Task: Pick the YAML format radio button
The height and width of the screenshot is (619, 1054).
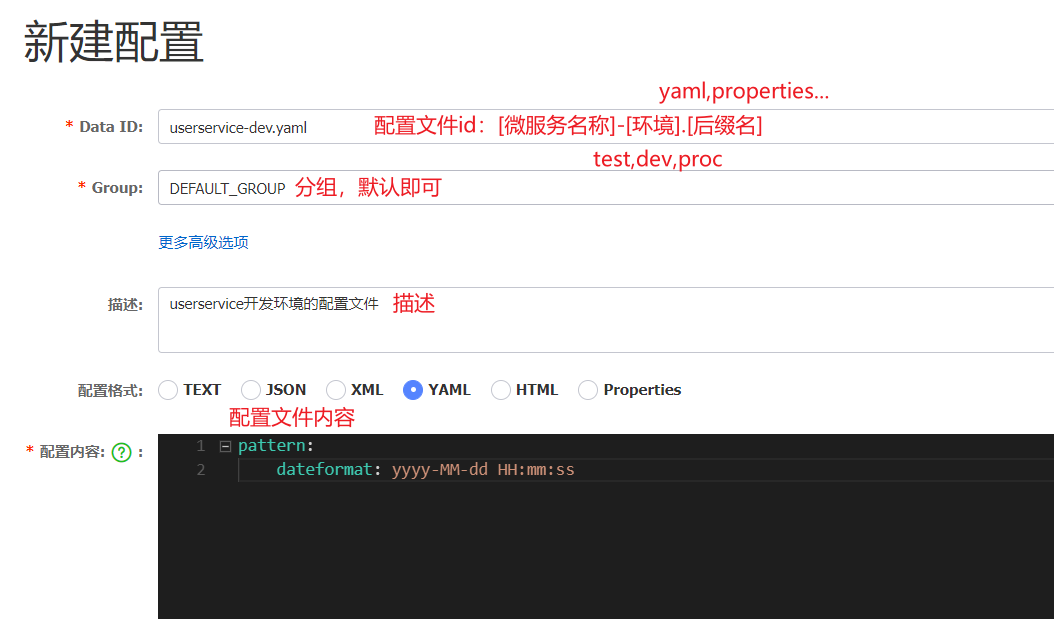Action: click(x=412, y=390)
